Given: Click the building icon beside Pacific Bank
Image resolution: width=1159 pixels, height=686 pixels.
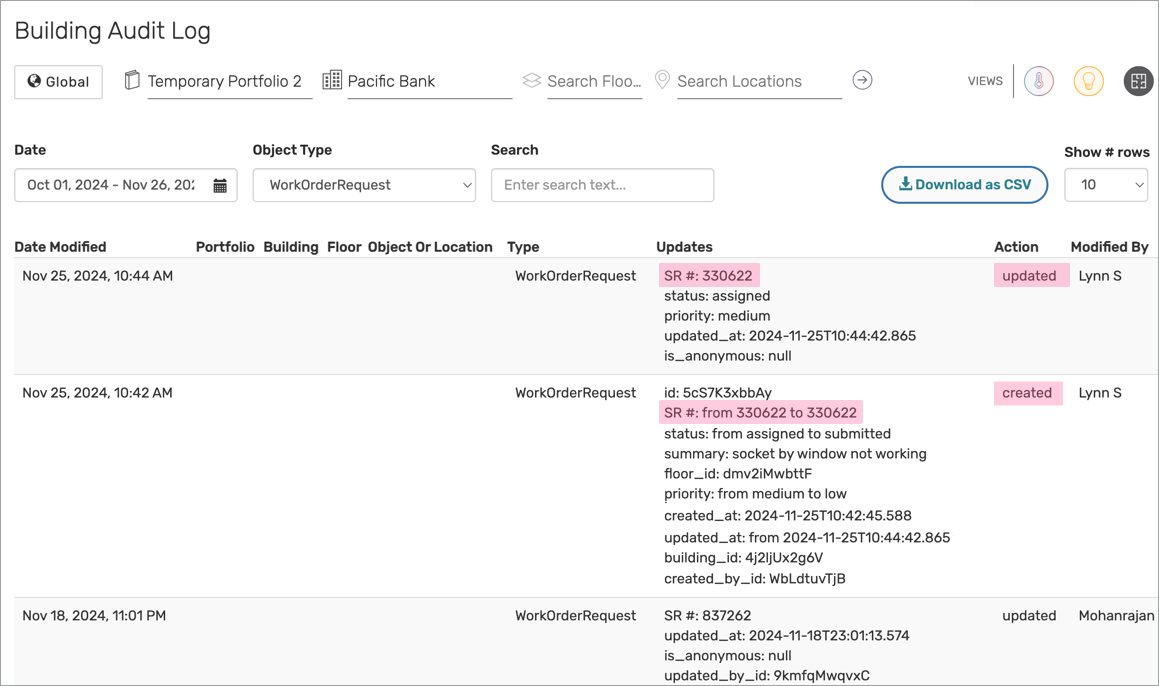Looking at the screenshot, I should [332, 80].
